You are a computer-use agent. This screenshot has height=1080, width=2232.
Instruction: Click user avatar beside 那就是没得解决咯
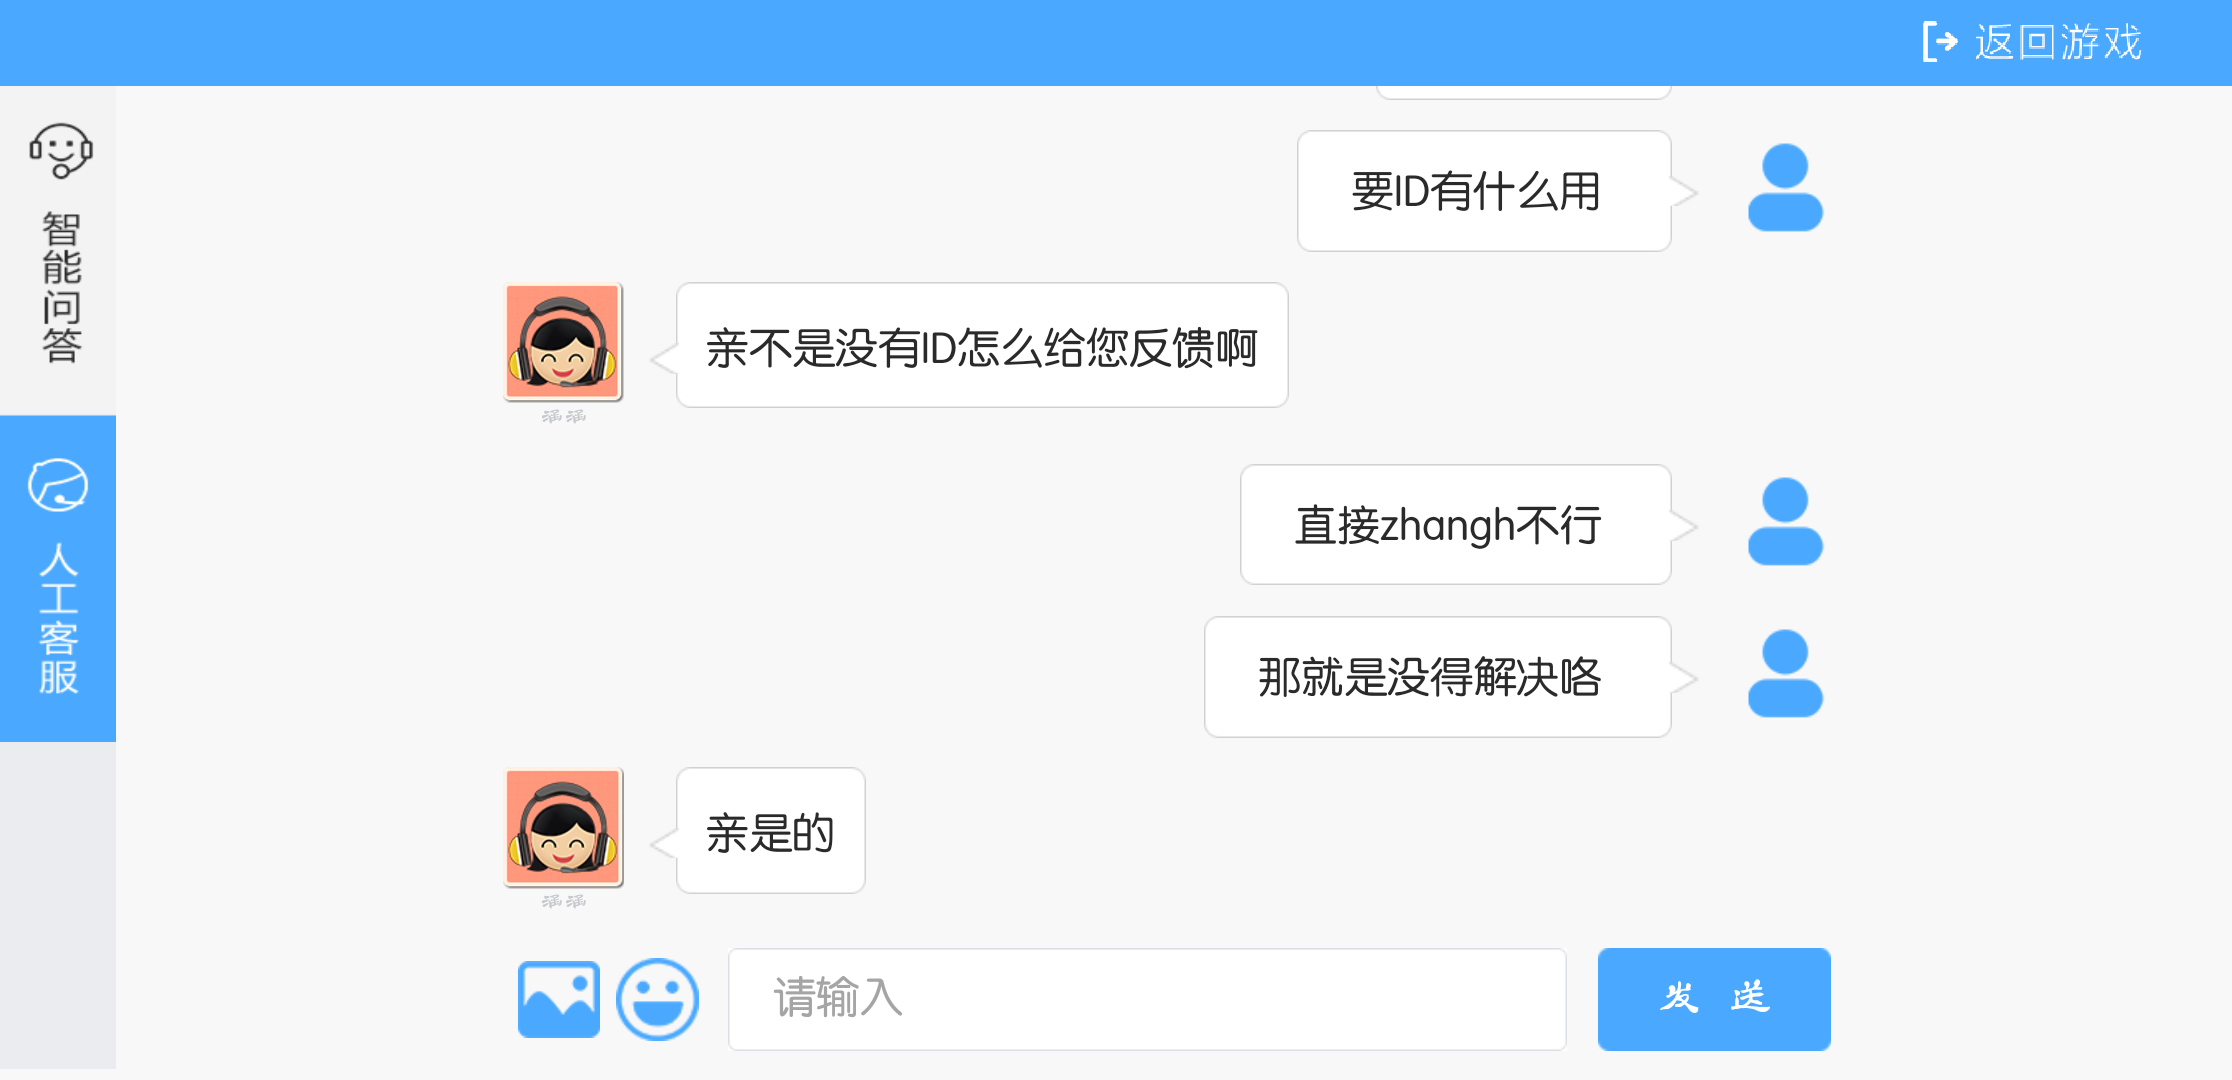1785,674
